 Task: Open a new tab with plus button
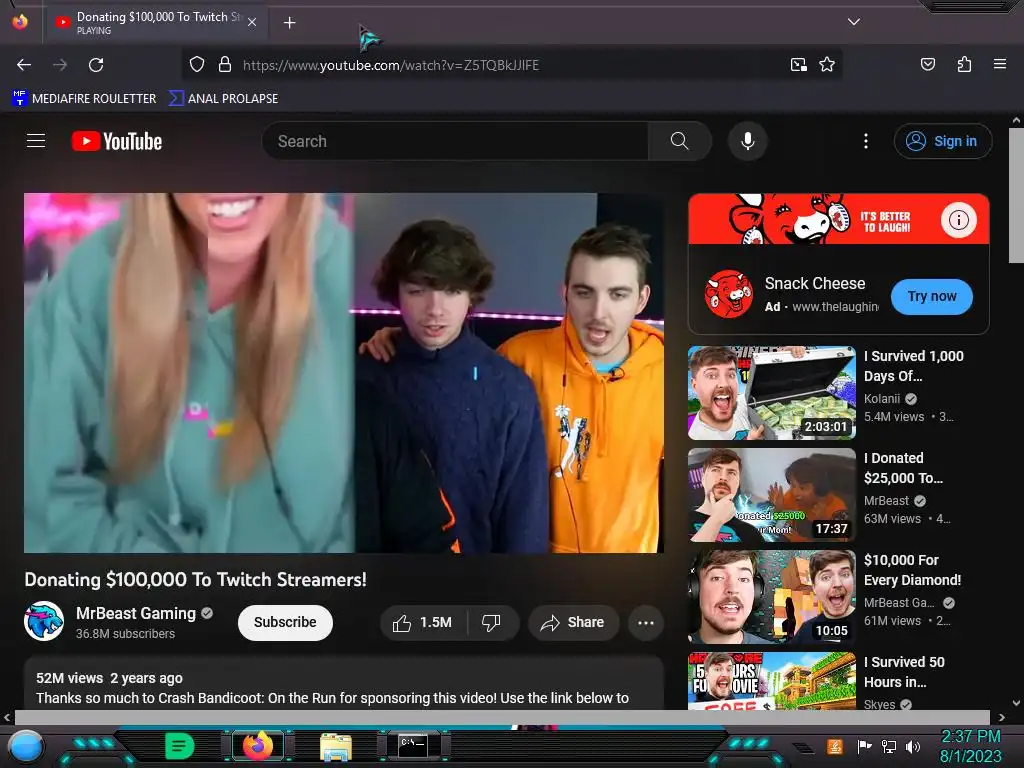289,23
